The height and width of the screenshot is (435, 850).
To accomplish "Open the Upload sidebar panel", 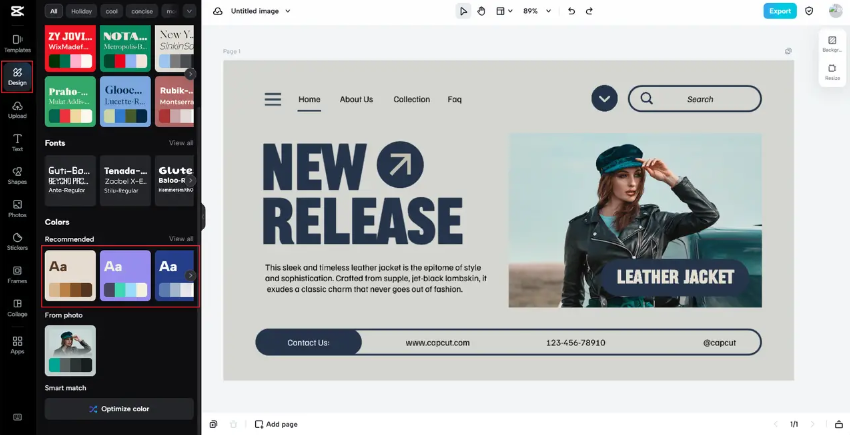I will point(17,110).
